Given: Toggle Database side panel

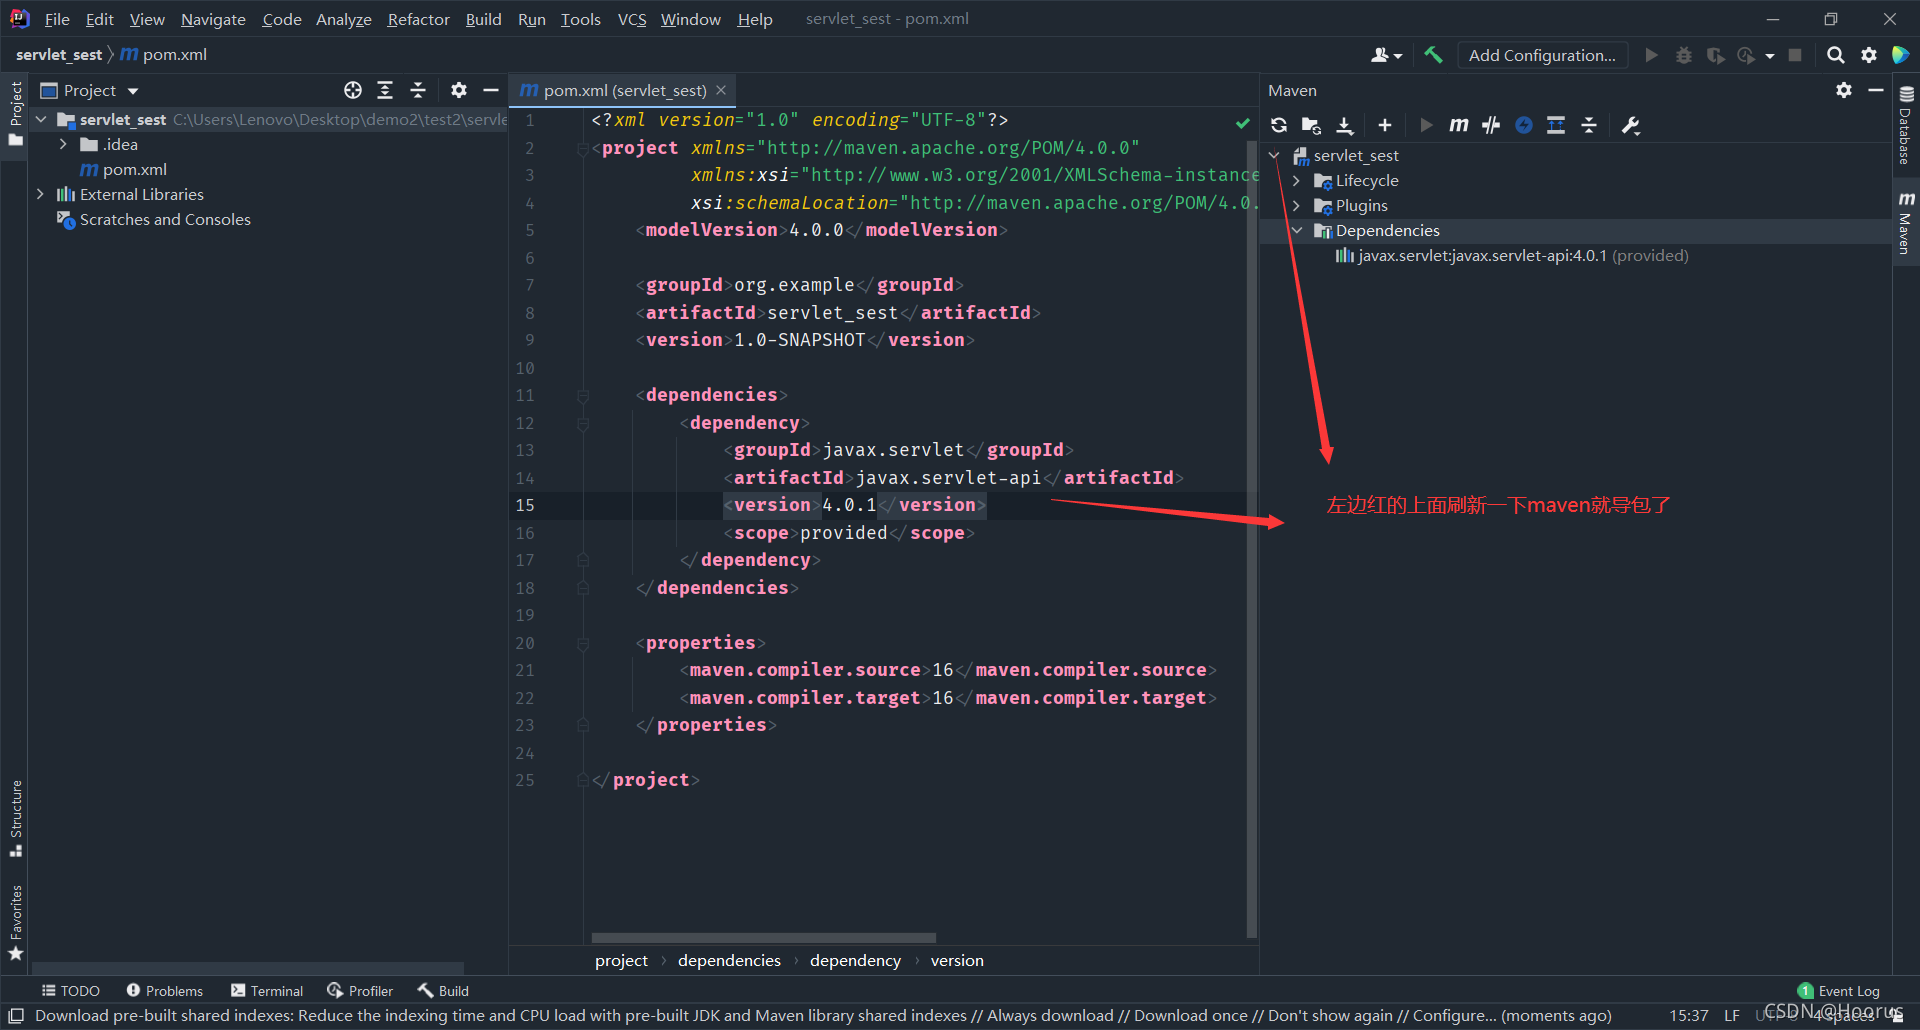Looking at the screenshot, I should point(1906,125).
